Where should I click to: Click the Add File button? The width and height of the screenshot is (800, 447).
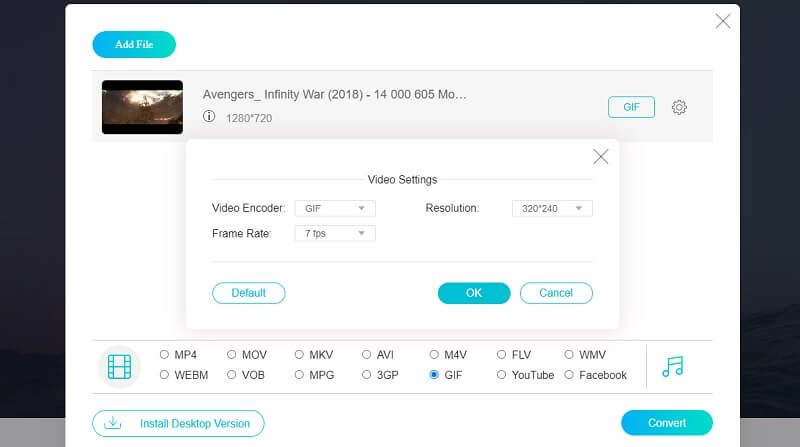134,44
